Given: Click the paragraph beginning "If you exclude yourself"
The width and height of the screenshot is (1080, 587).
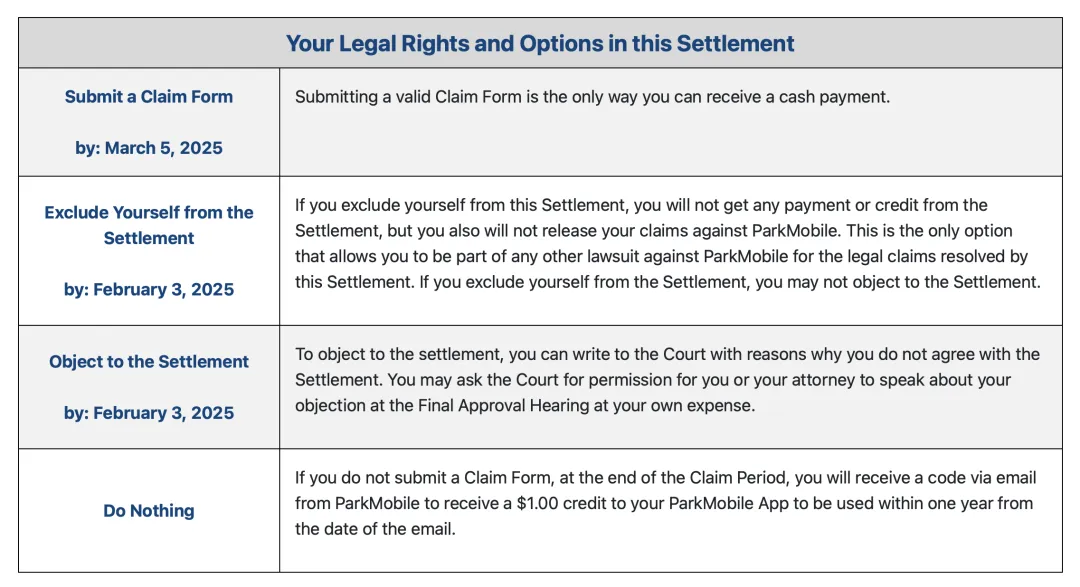Looking at the screenshot, I should click(x=667, y=243).
